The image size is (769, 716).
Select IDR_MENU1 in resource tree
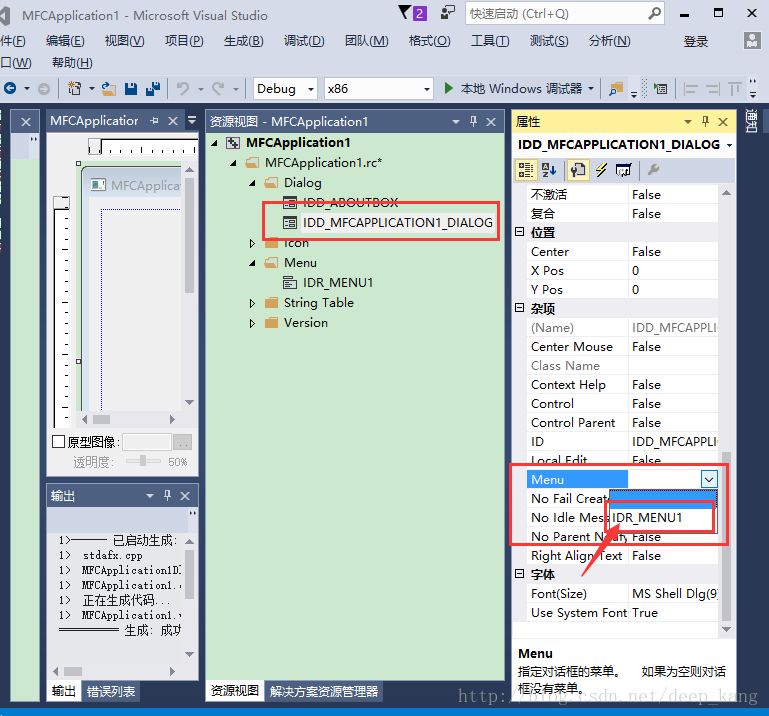tap(338, 283)
